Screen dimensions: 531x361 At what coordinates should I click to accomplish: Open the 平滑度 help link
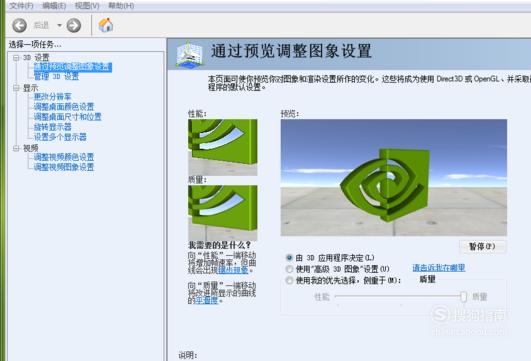coord(207,300)
